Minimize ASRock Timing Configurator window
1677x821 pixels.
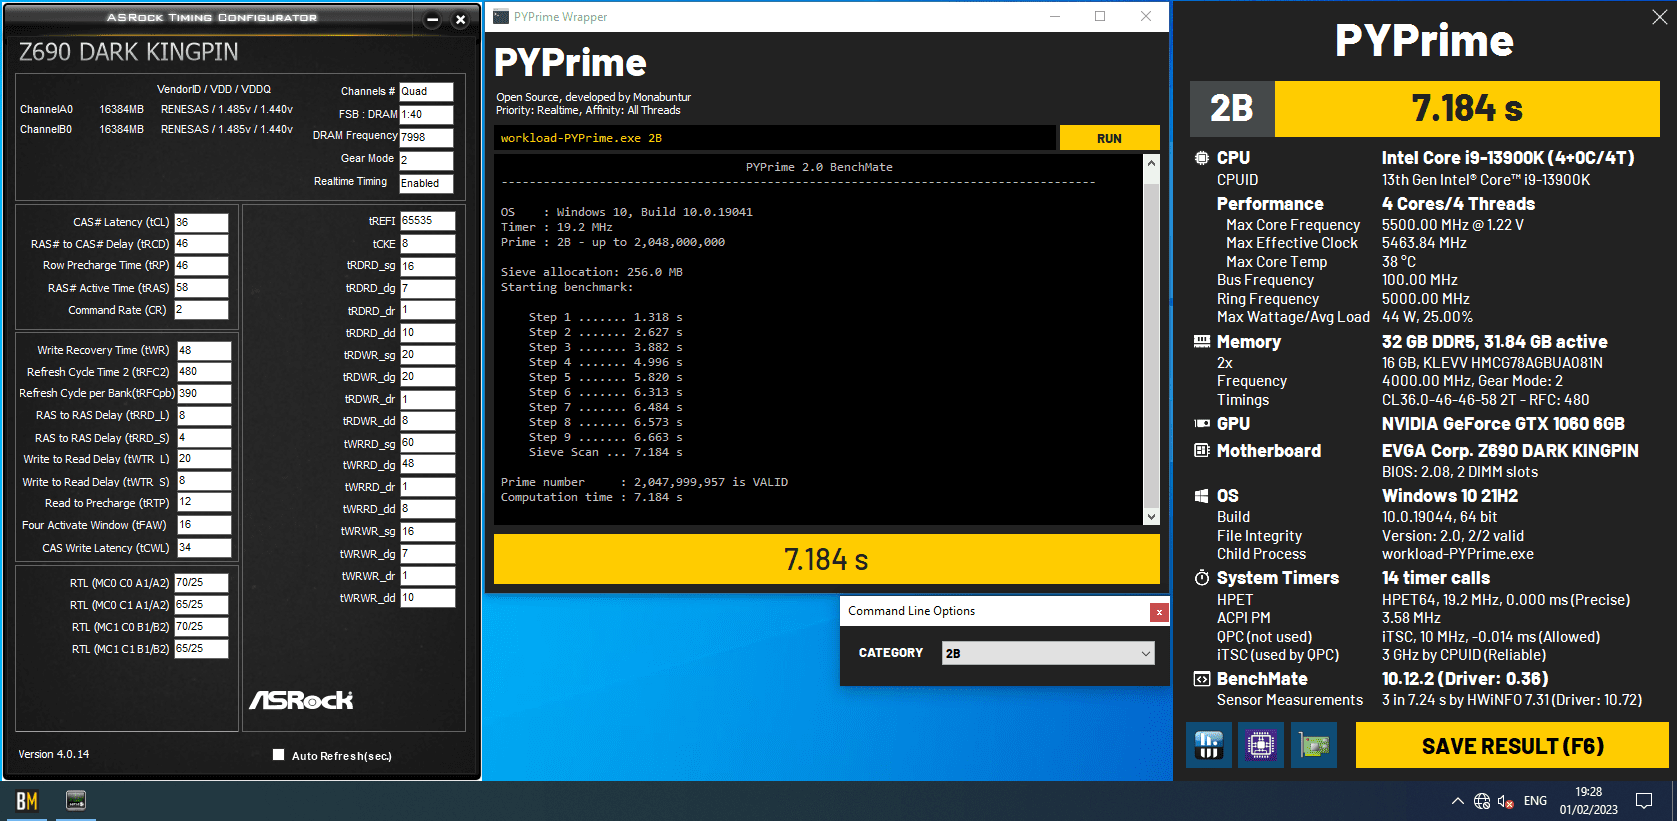click(433, 20)
